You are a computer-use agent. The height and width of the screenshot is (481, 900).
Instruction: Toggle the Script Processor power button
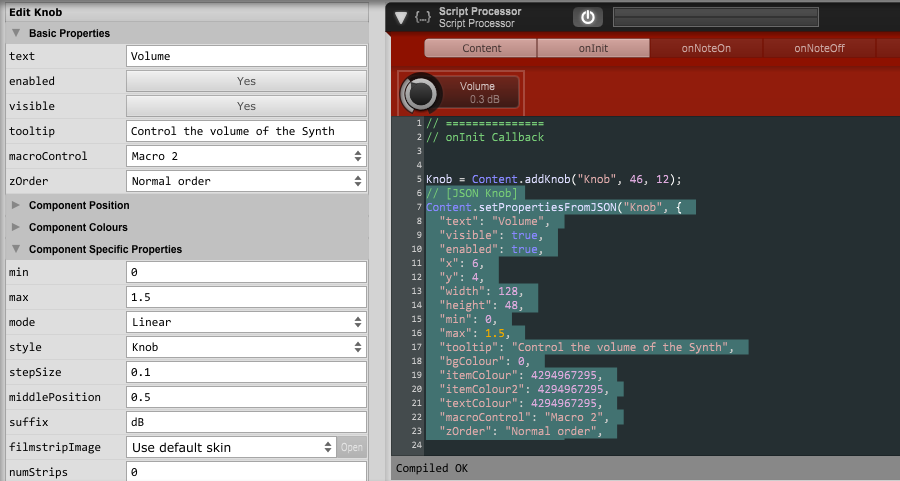tap(588, 17)
